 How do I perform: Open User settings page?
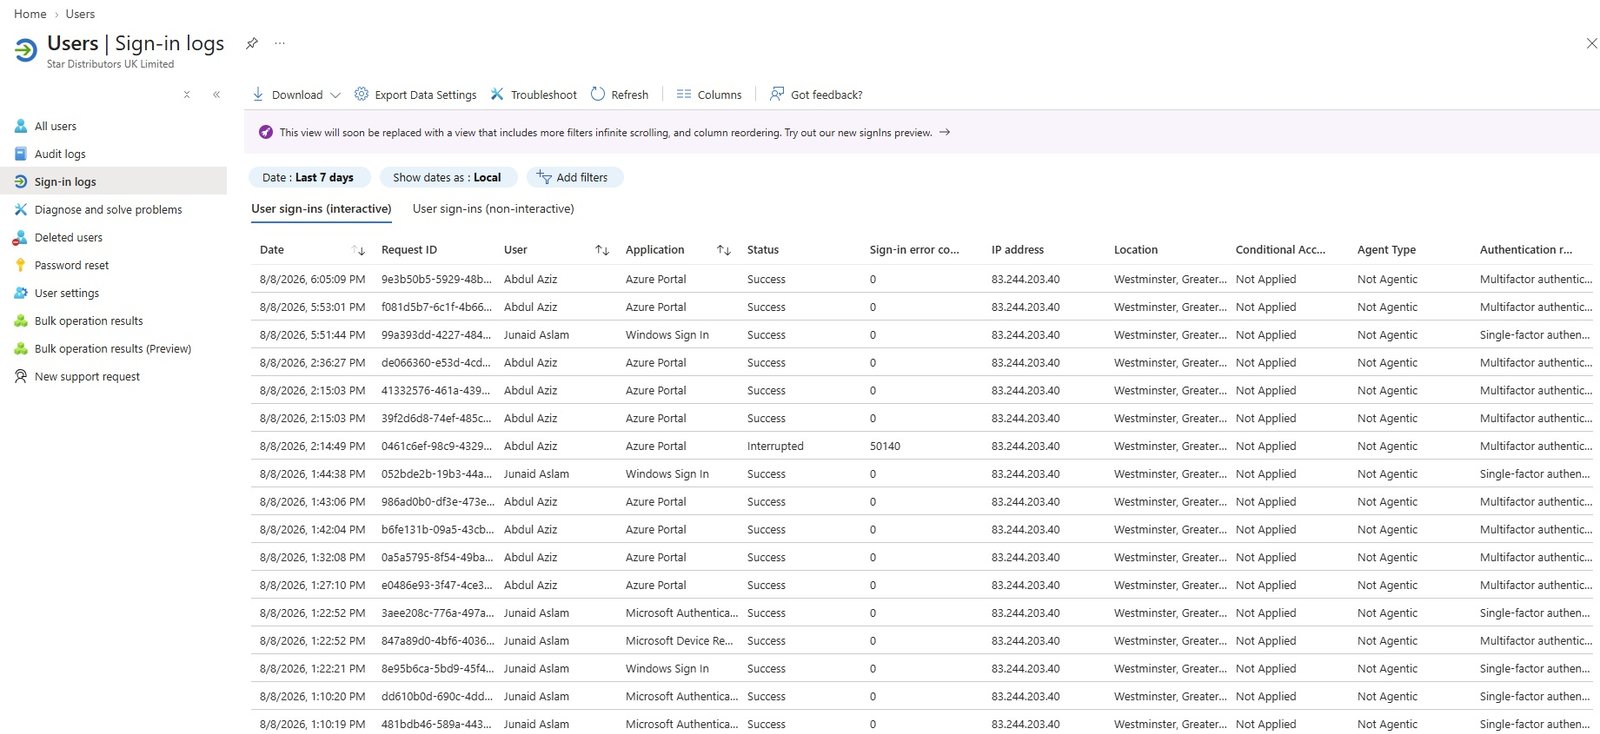pos(67,293)
